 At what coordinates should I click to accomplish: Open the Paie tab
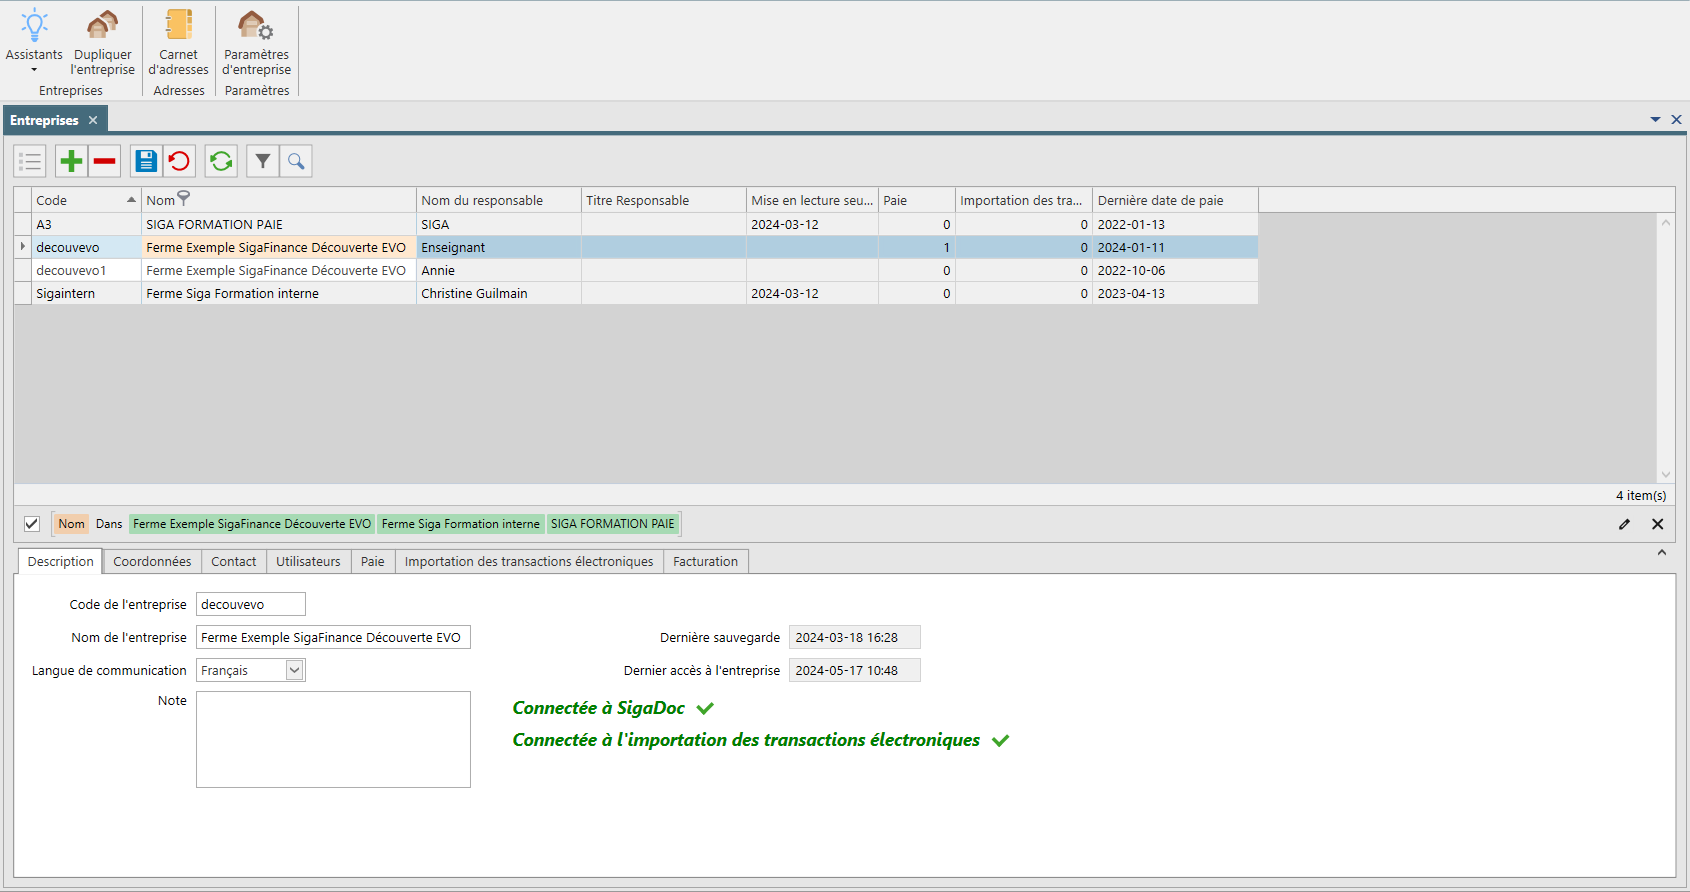tap(373, 562)
